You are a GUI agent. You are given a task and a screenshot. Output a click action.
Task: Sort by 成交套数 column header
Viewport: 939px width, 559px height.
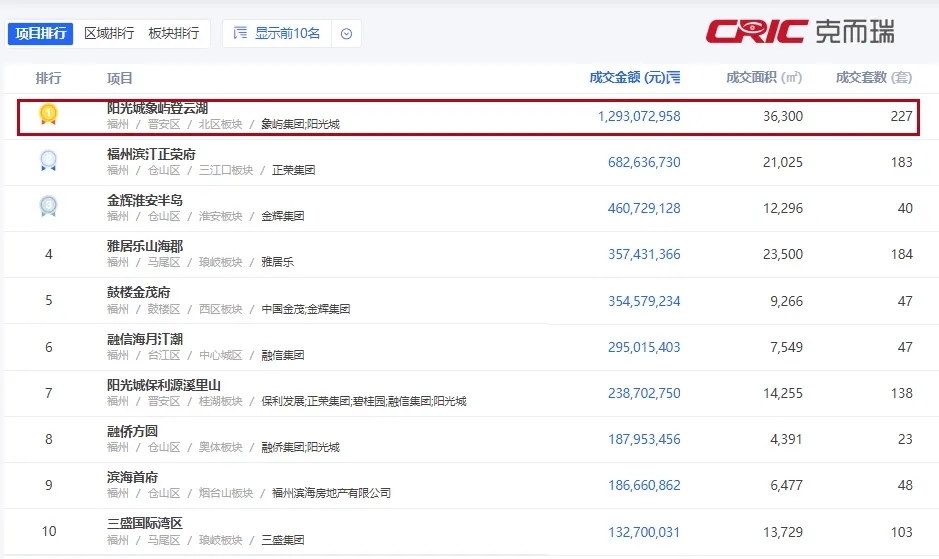coord(874,77)
